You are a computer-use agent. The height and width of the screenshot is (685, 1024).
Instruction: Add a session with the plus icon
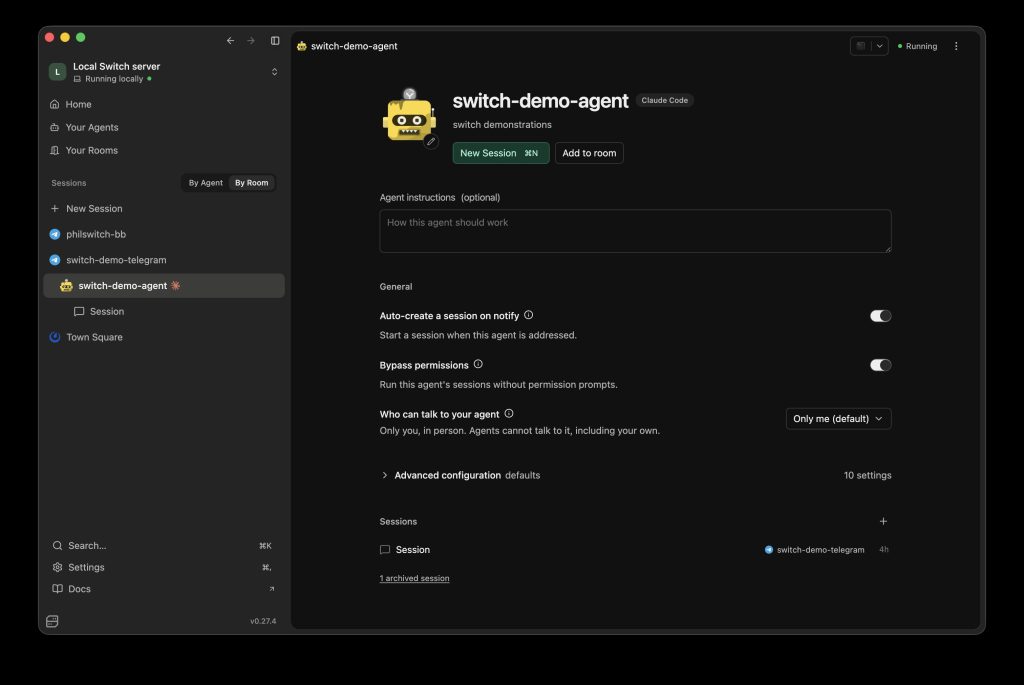[x=883, y=521]
